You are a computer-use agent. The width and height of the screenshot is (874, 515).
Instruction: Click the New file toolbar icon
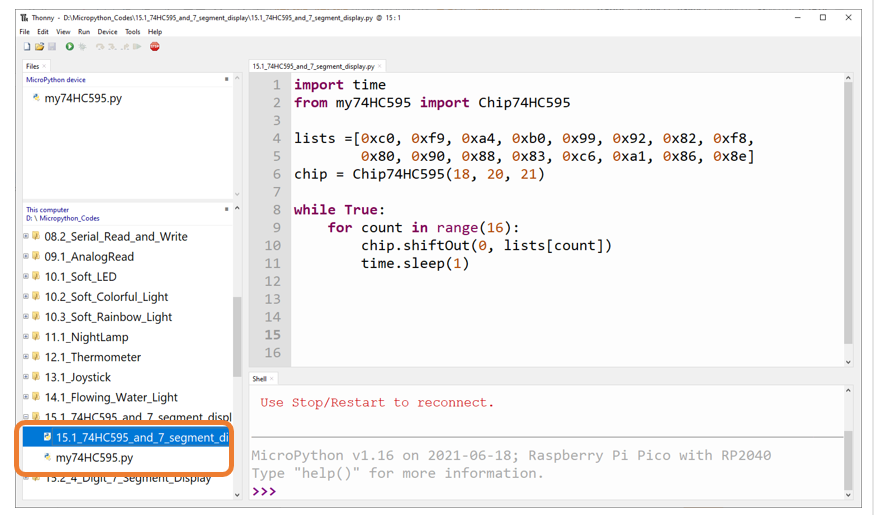[x=27, y=47]
